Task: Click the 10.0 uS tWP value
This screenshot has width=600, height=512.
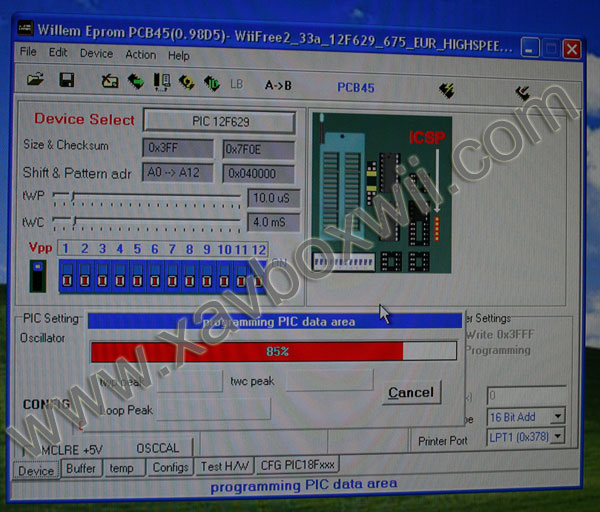Action: pos(273,198)
